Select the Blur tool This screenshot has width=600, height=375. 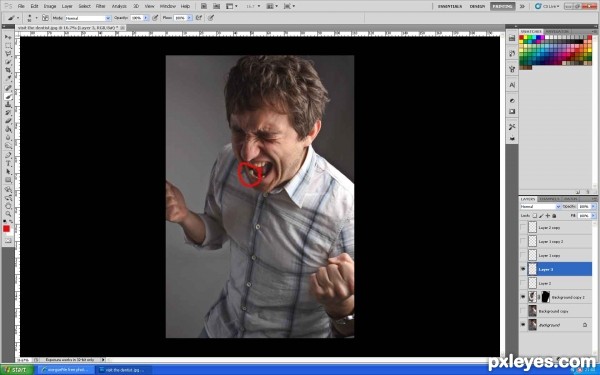tap(8, 137)
